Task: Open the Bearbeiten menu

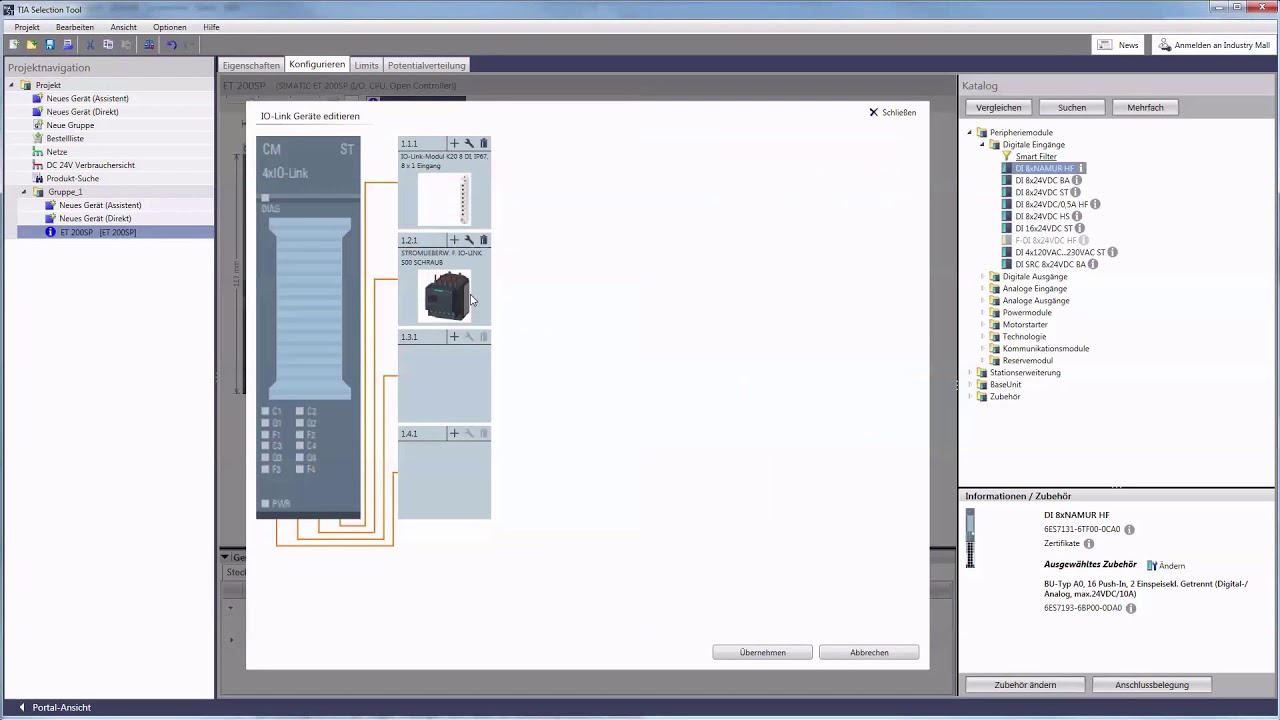Action: [75, 27]
